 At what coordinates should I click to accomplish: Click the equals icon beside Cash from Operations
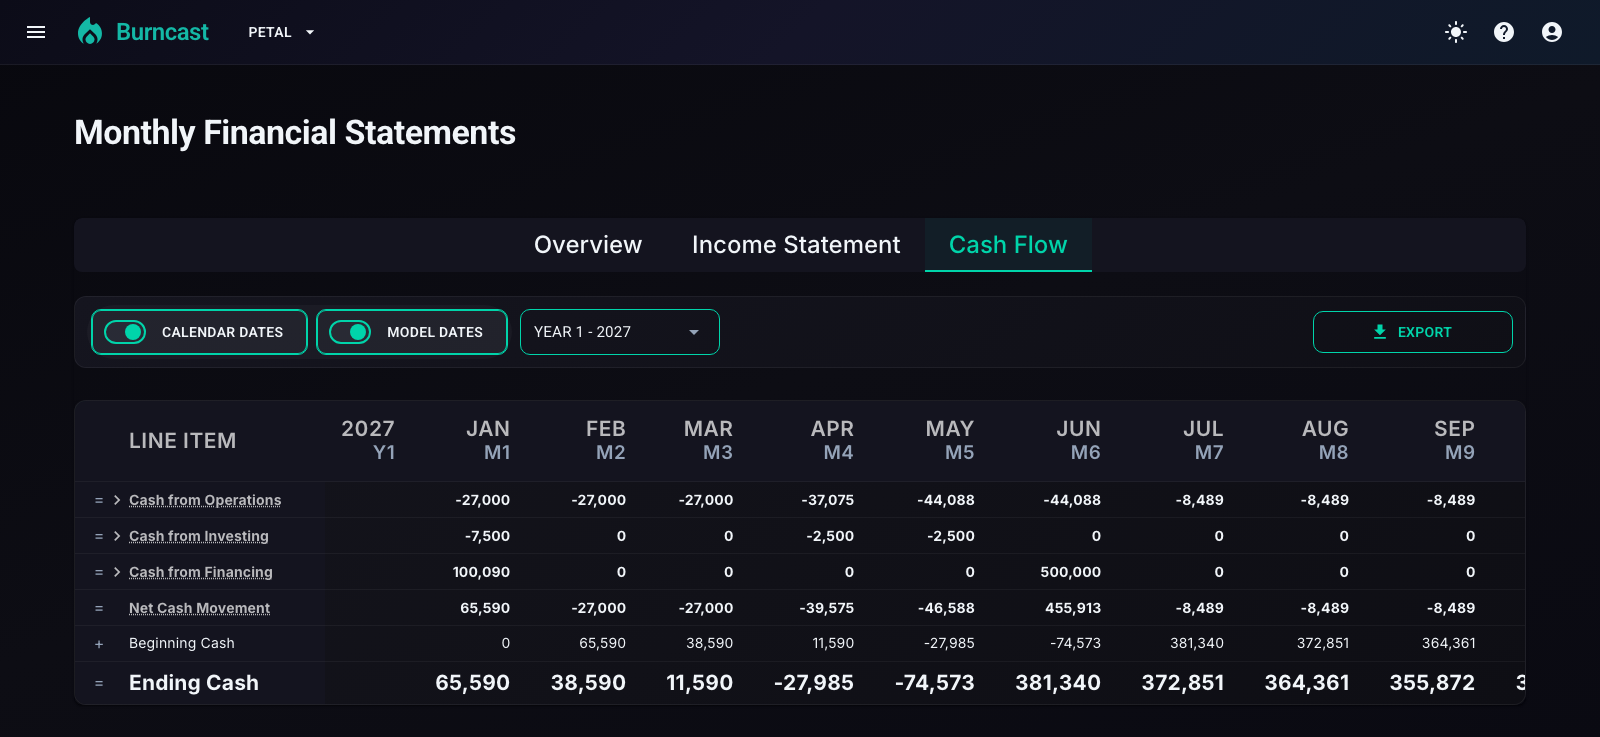tap(99, 500)
